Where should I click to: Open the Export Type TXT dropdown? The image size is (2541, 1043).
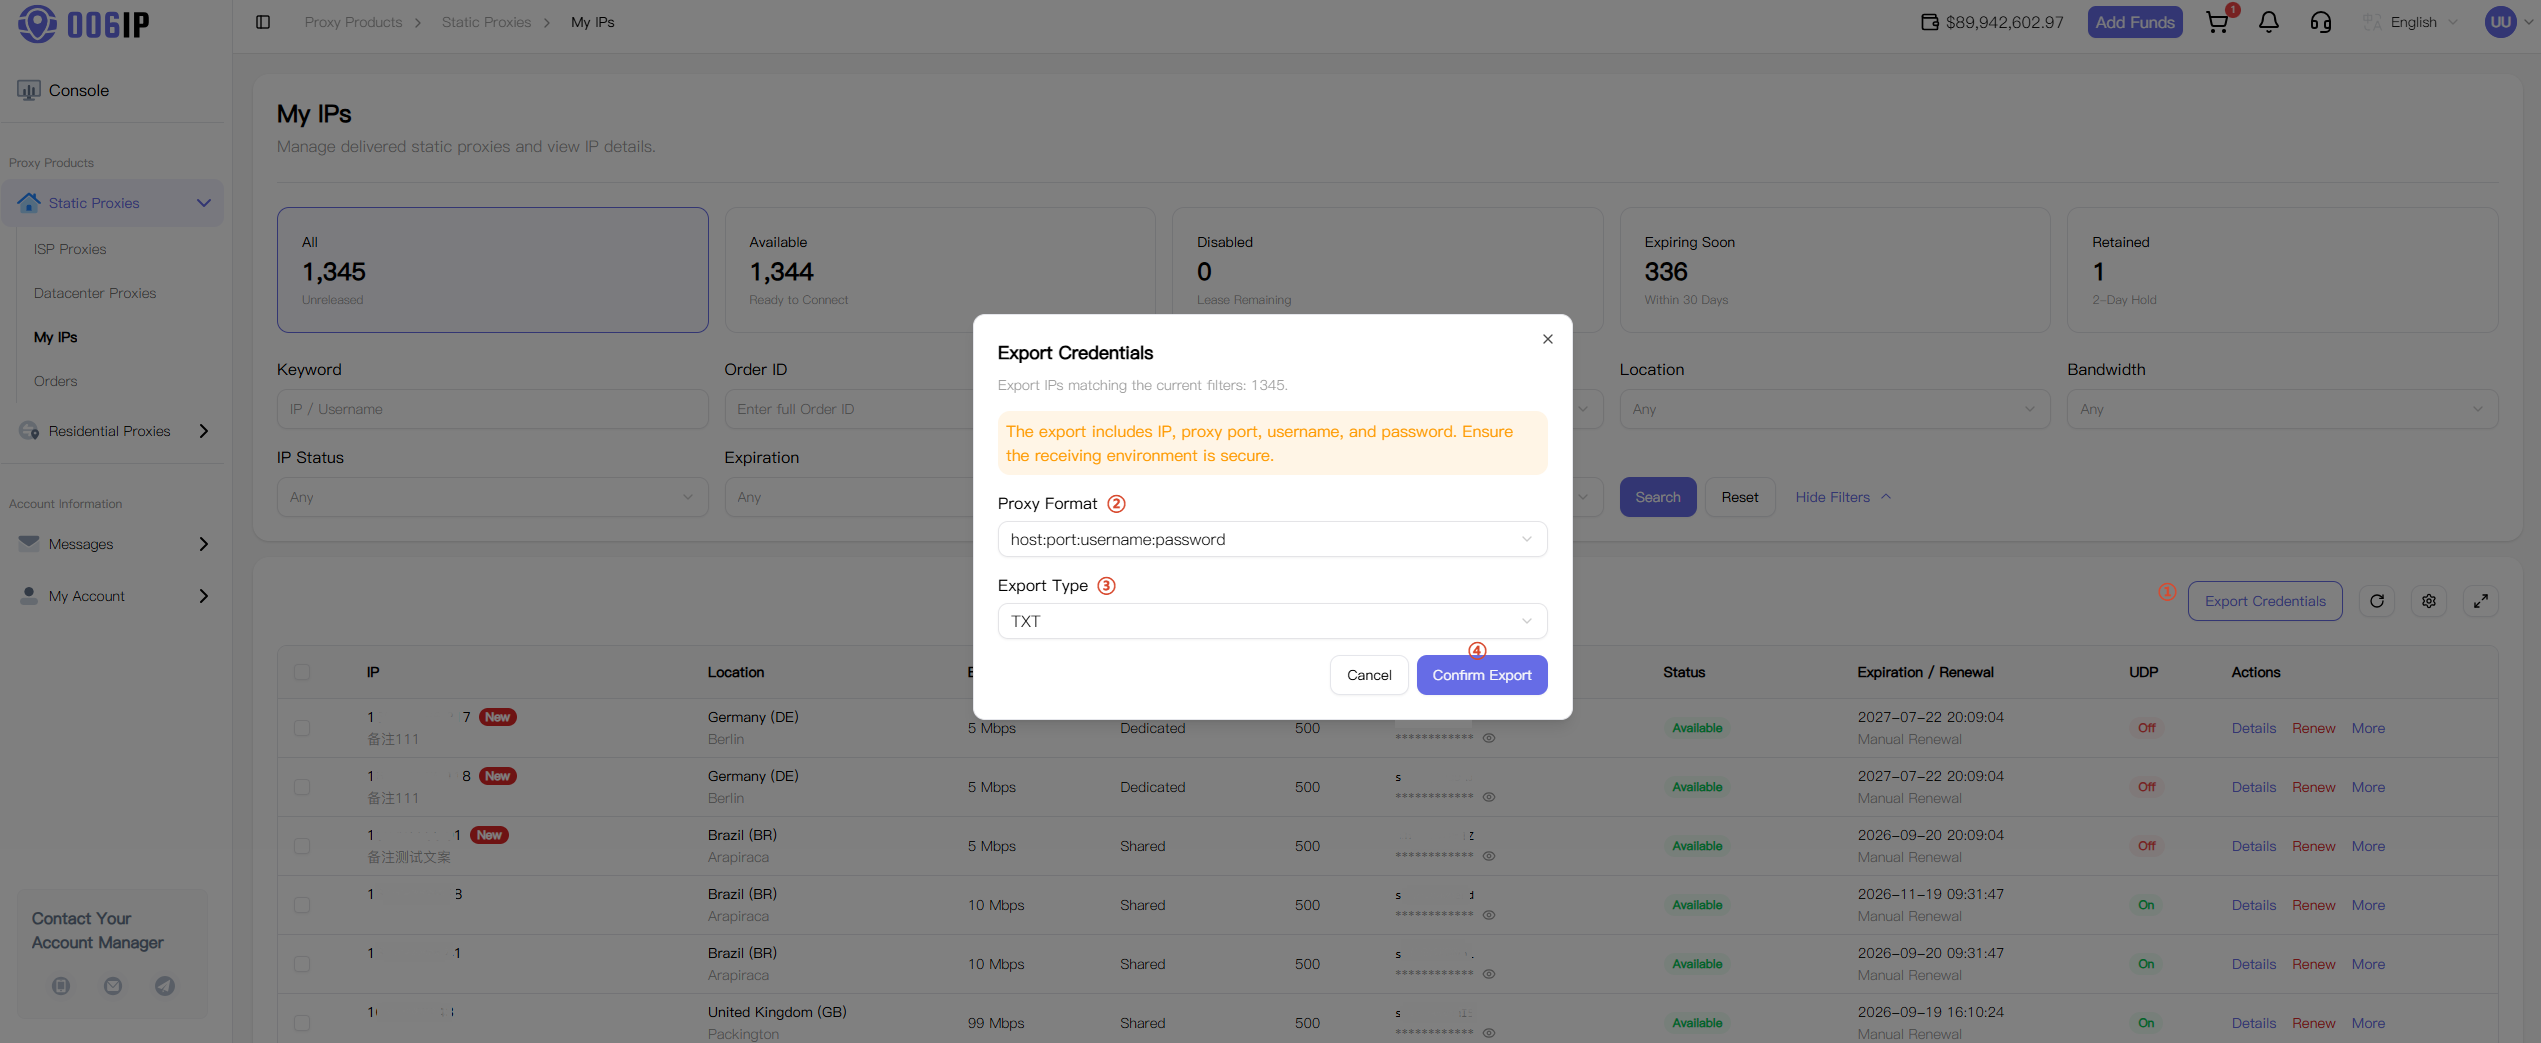pyautogui.click(x=1272, y=621)
